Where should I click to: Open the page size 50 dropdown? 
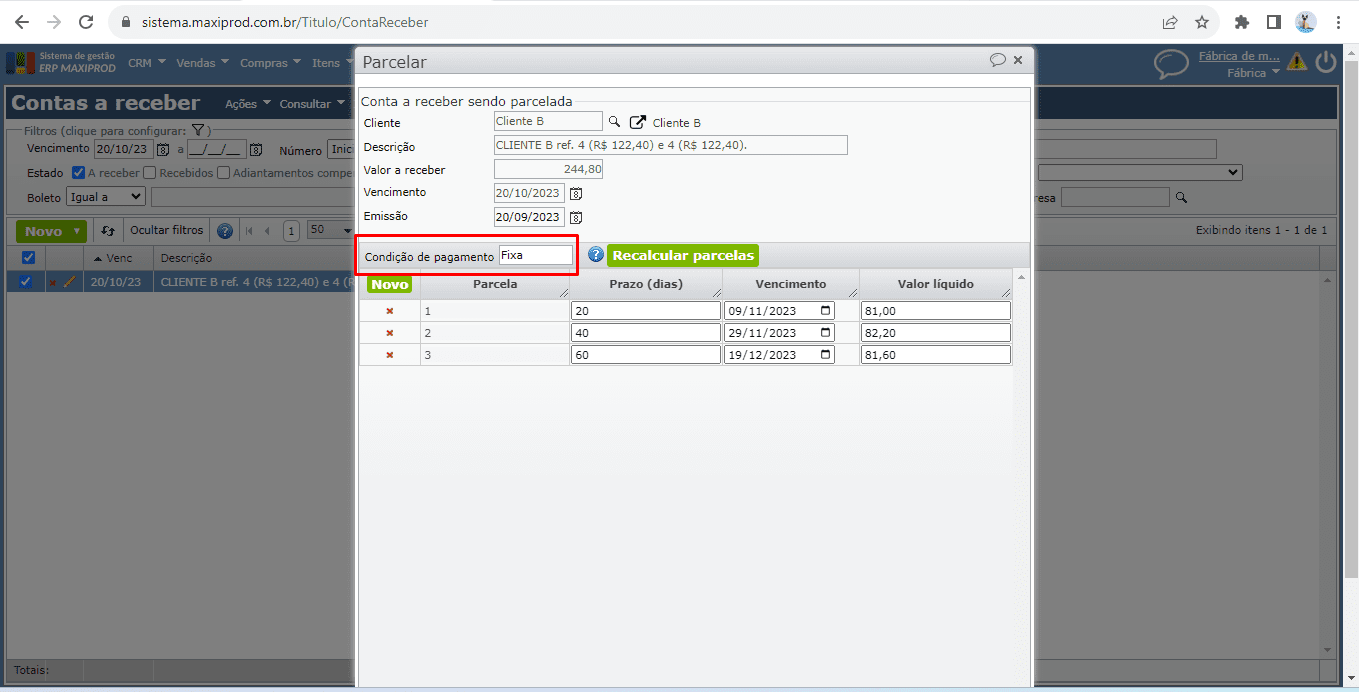click(330, 230)
